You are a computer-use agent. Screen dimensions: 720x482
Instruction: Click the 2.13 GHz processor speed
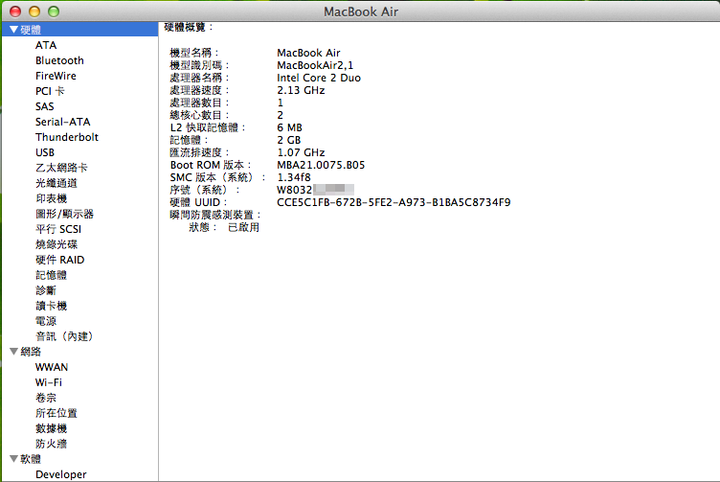click(x=301, y=90)
